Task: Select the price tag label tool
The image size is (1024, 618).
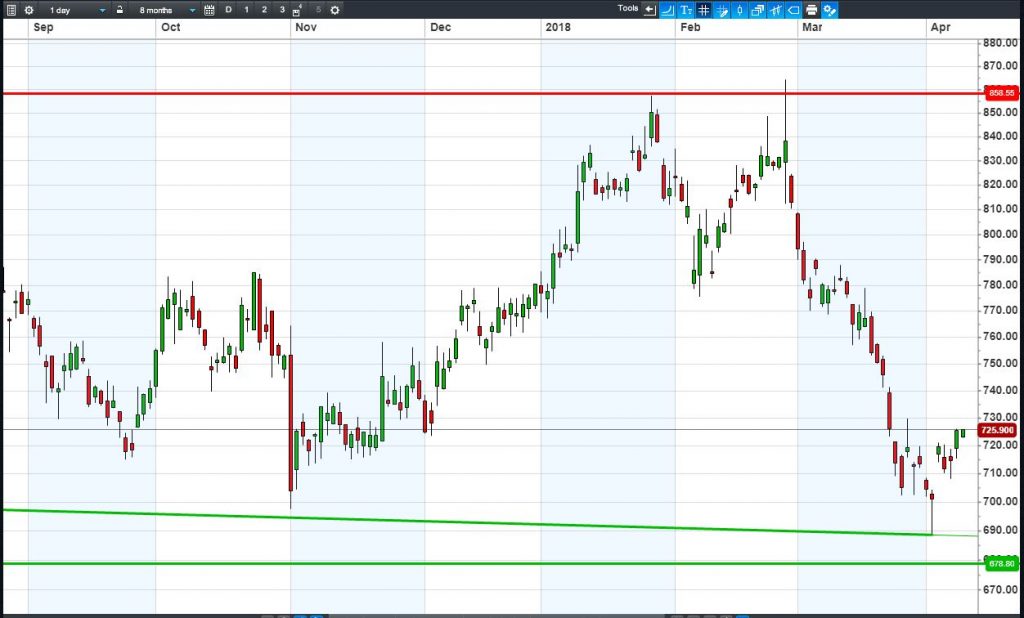Action: (x=793, y=10)
